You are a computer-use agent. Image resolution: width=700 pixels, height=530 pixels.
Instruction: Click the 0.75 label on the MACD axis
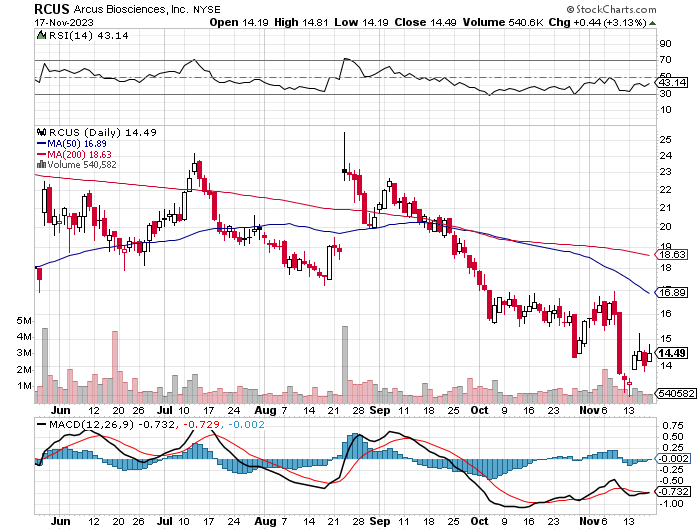(x=673, y=426)
